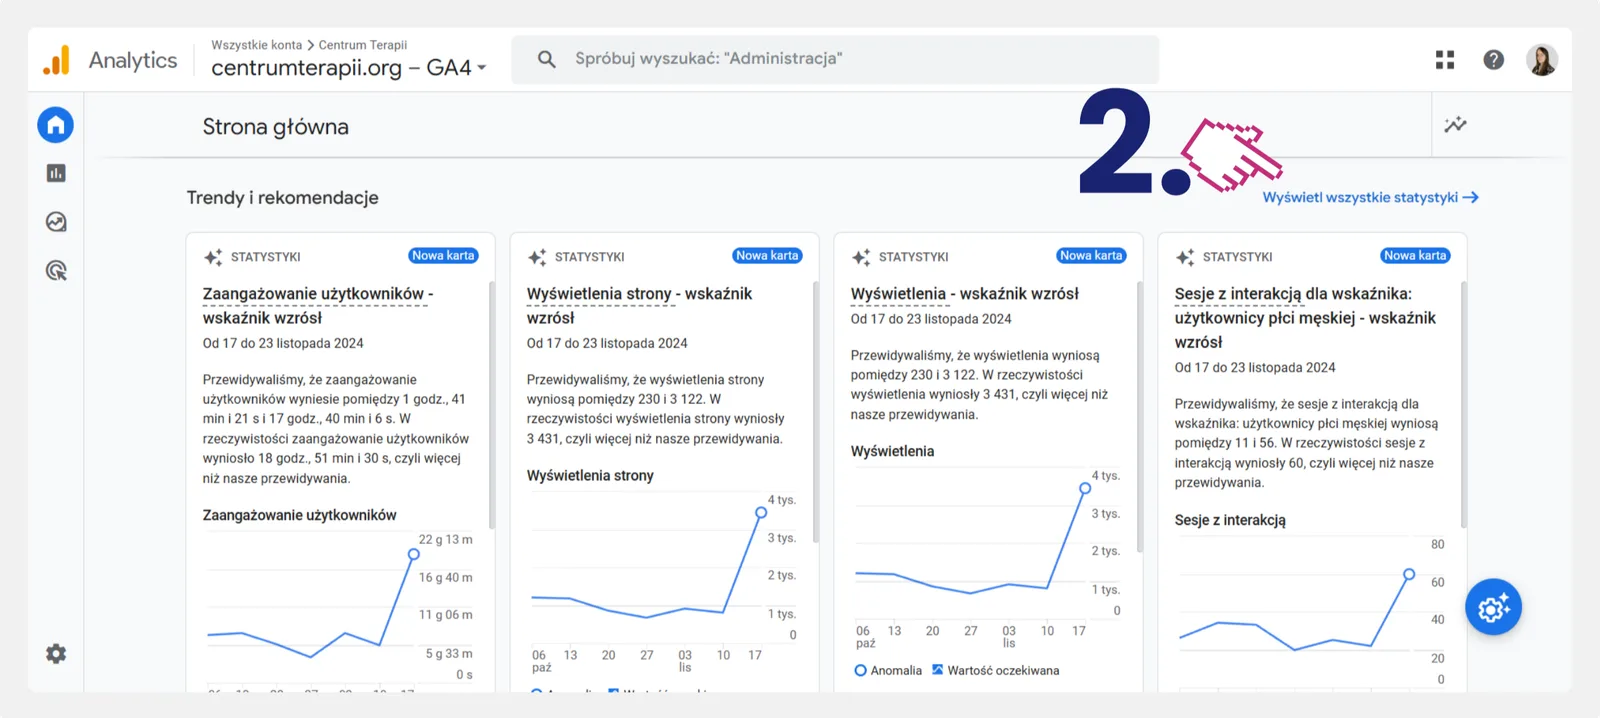Click the "Anomalia" legend item
This screenshot has height=718, width=1600.
(x=888, y=671)
